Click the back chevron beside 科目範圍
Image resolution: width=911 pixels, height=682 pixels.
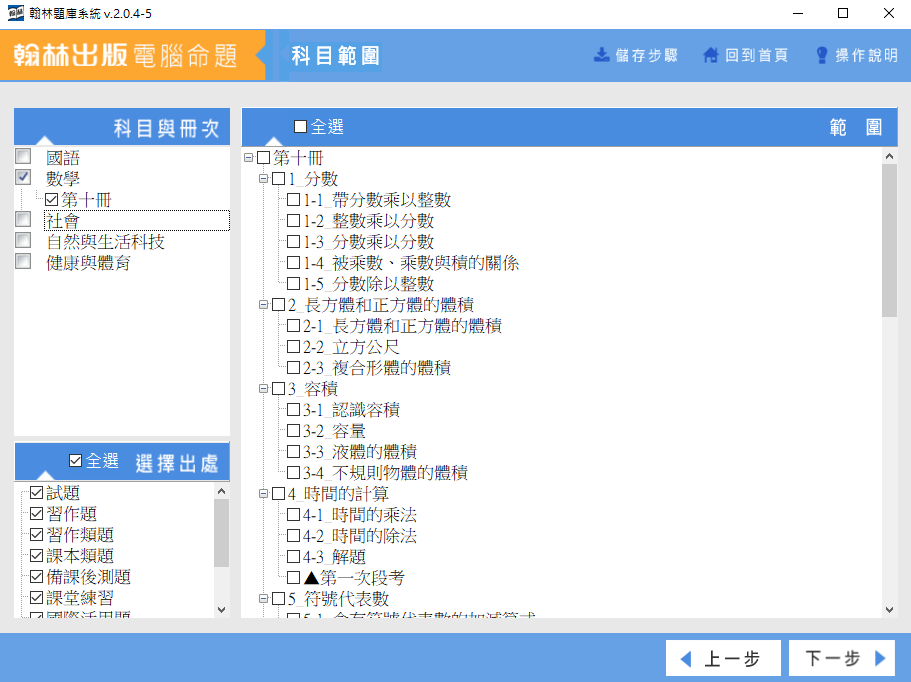[262, 55]
